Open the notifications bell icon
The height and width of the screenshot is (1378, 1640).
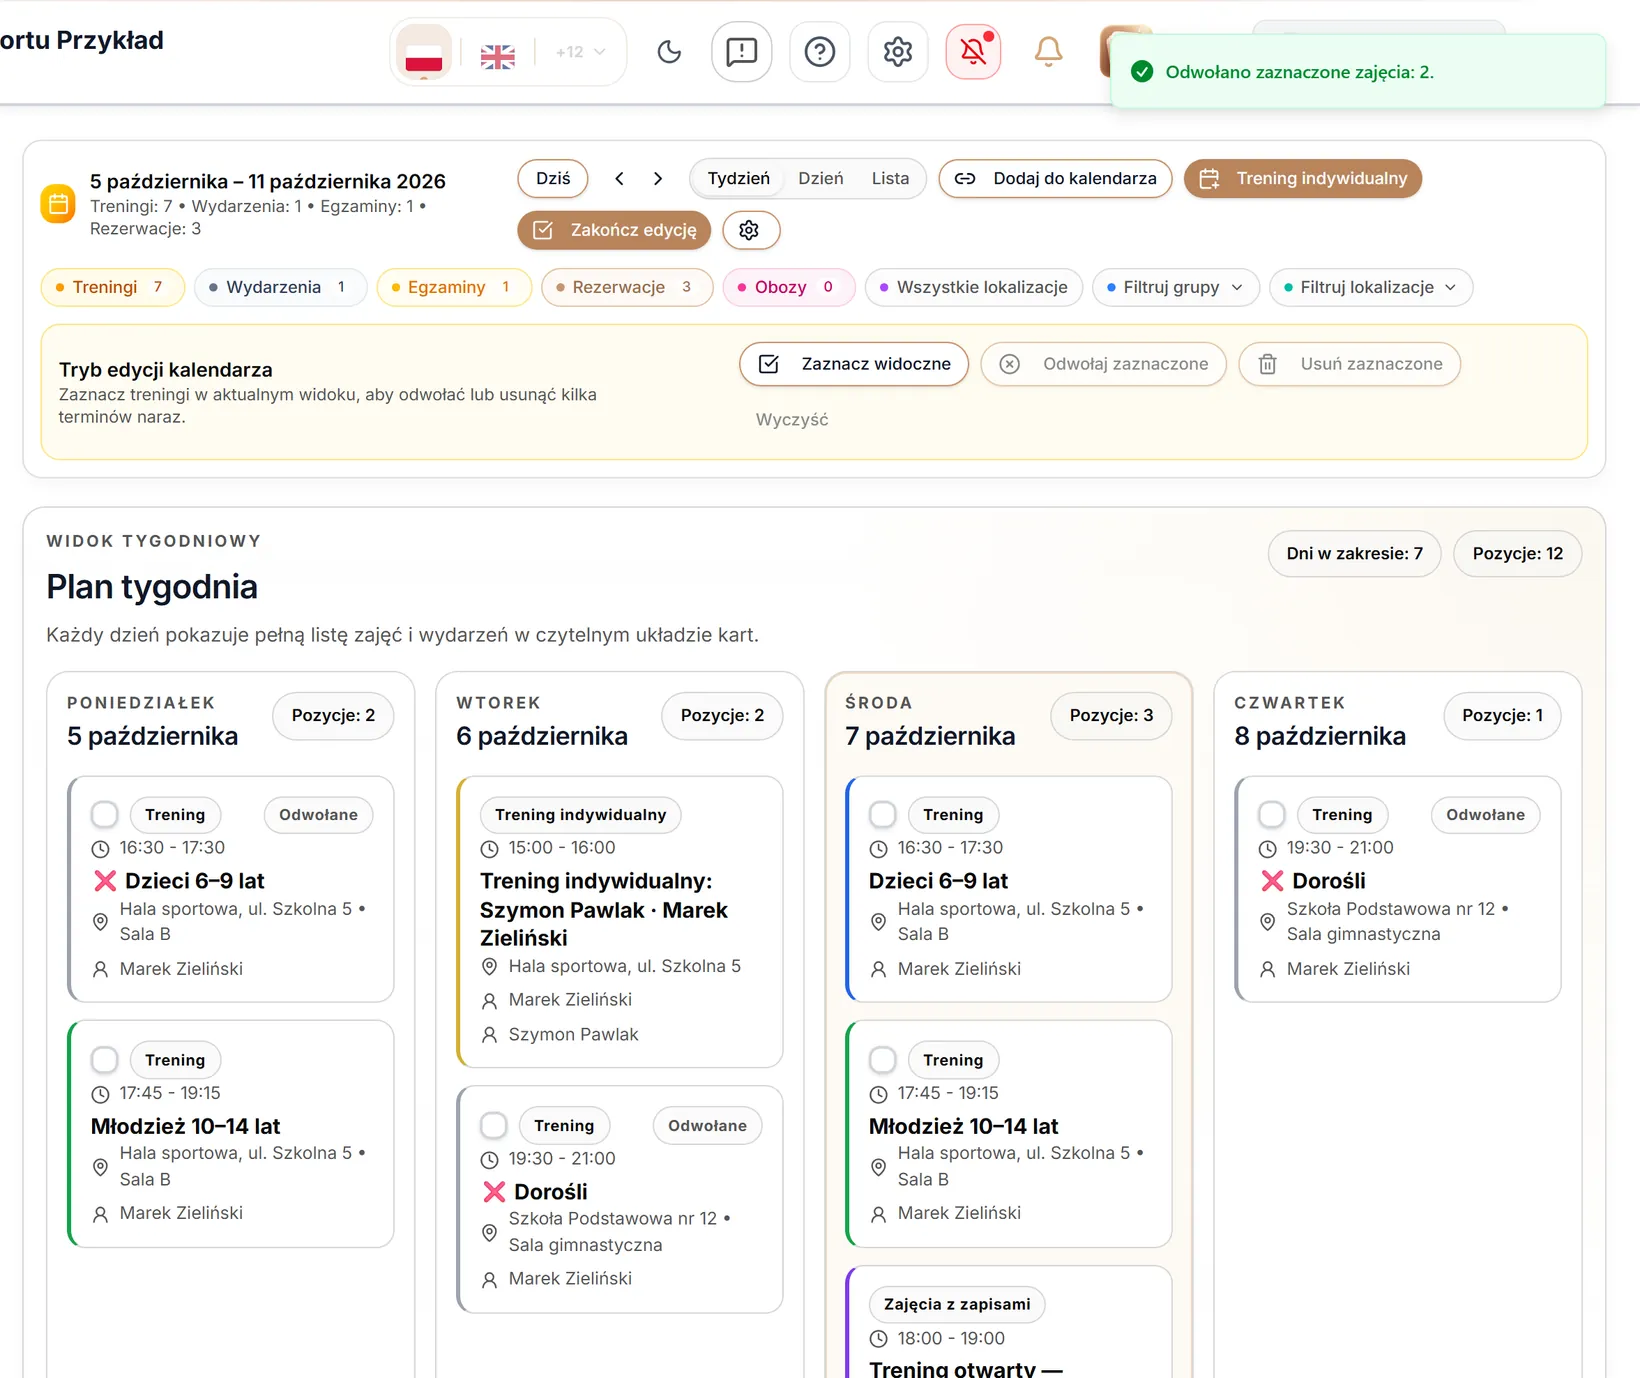(1048, 51)
